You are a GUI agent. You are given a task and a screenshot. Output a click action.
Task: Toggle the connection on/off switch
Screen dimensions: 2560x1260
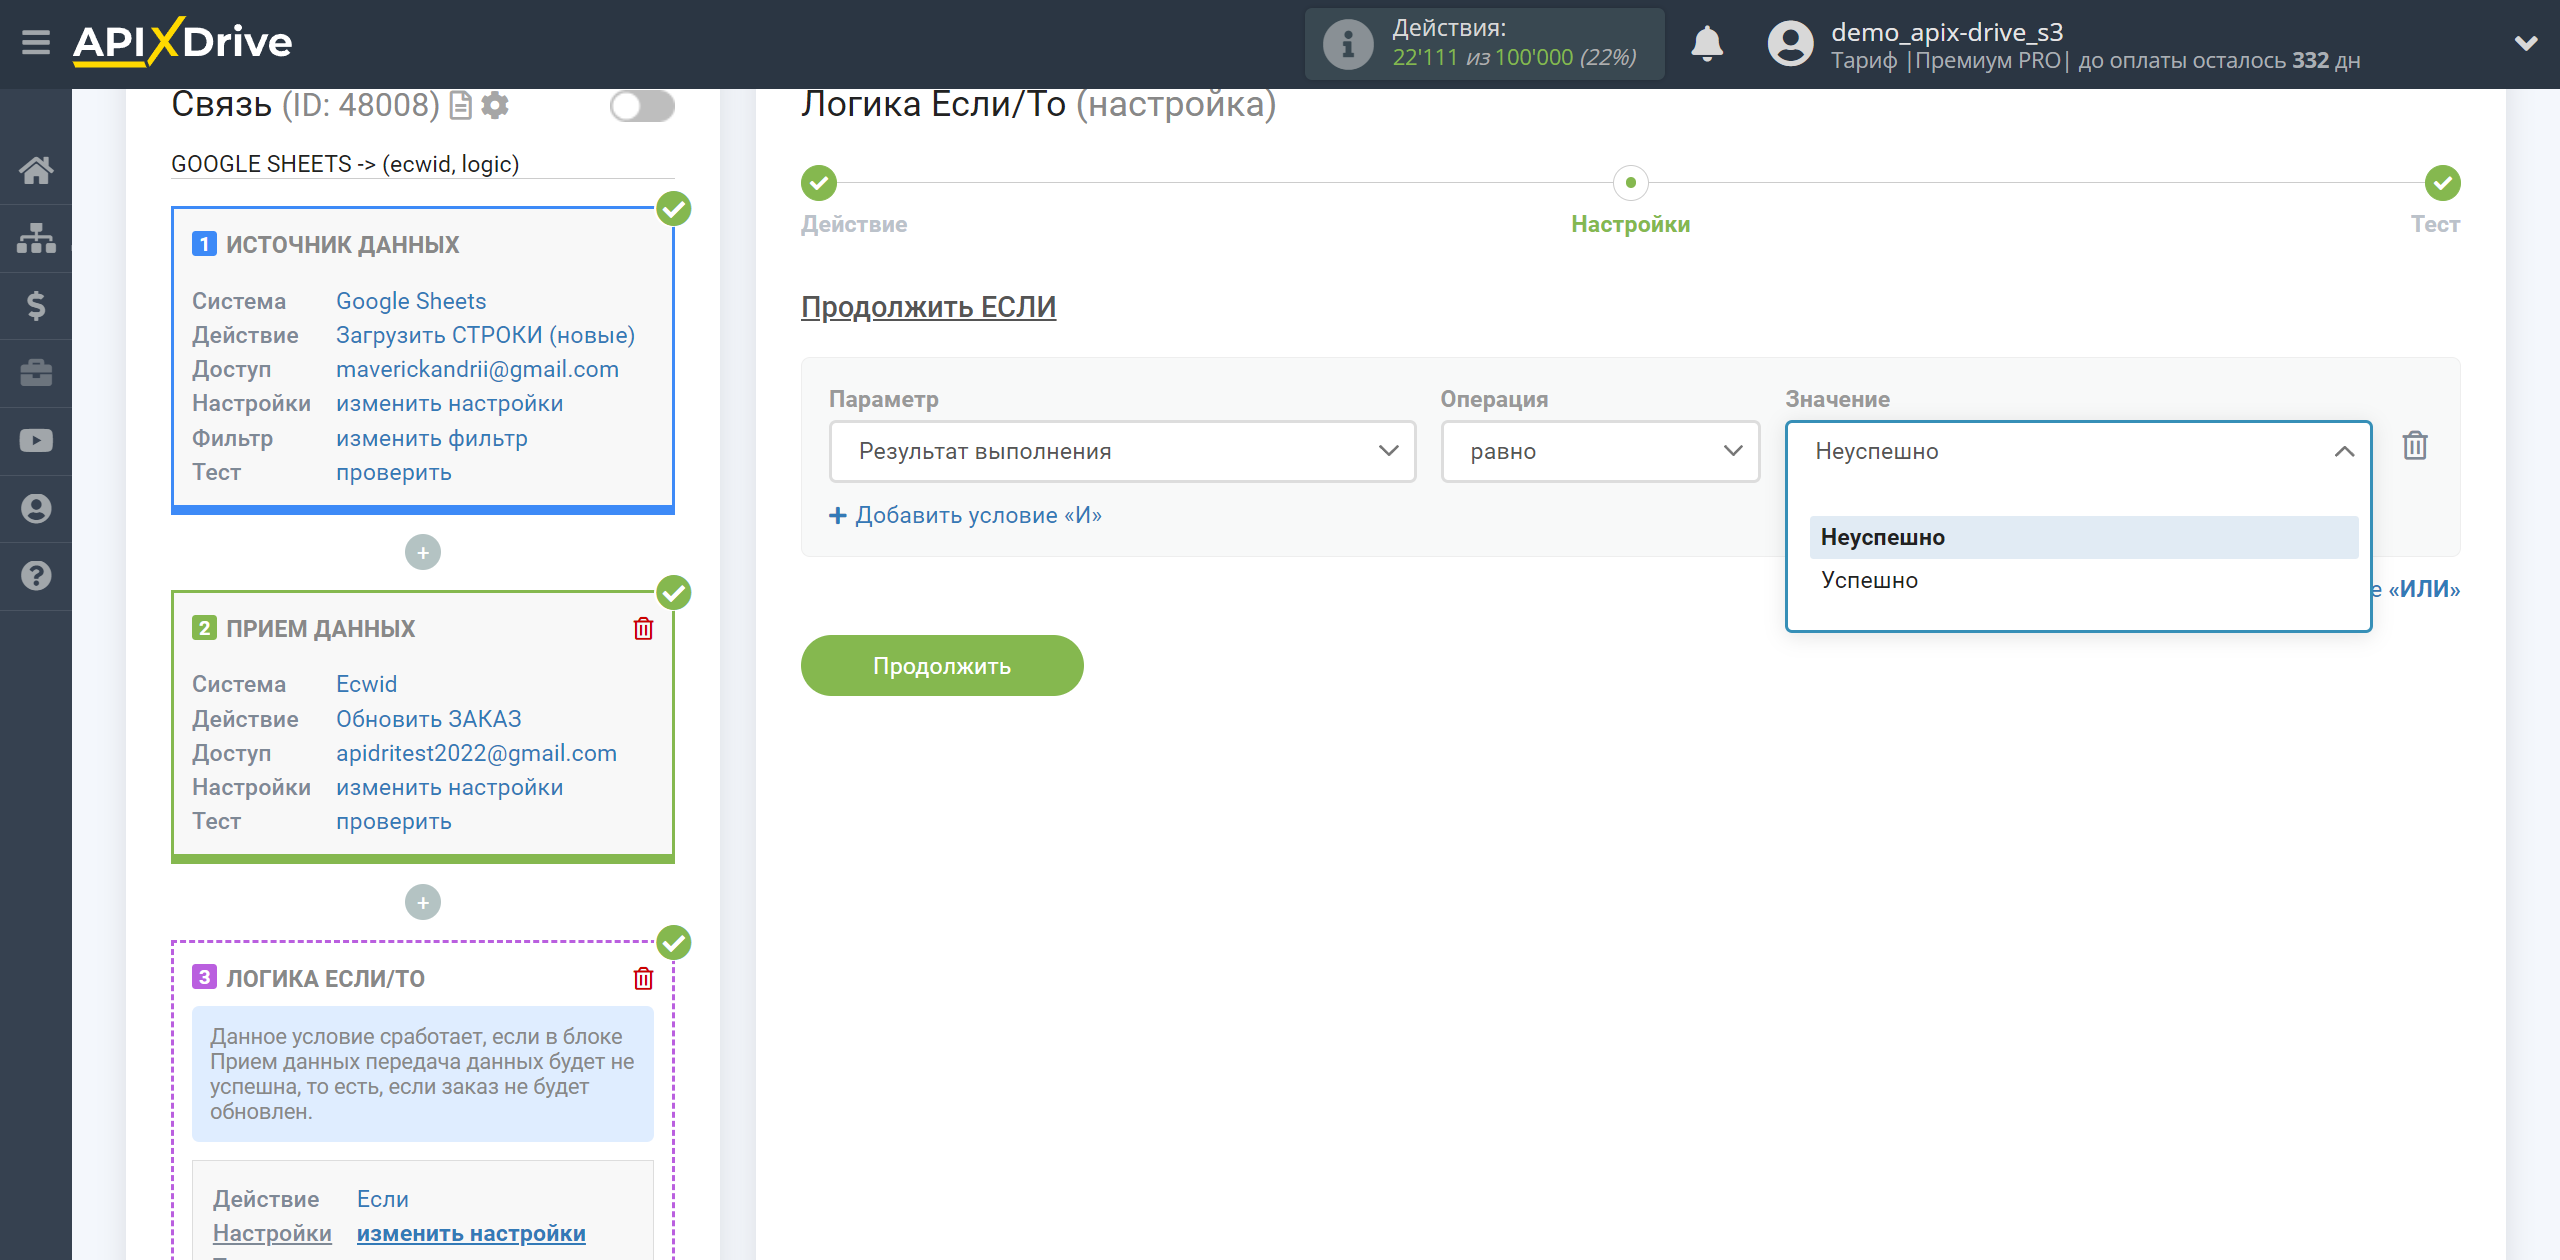(x=642, y=105)
